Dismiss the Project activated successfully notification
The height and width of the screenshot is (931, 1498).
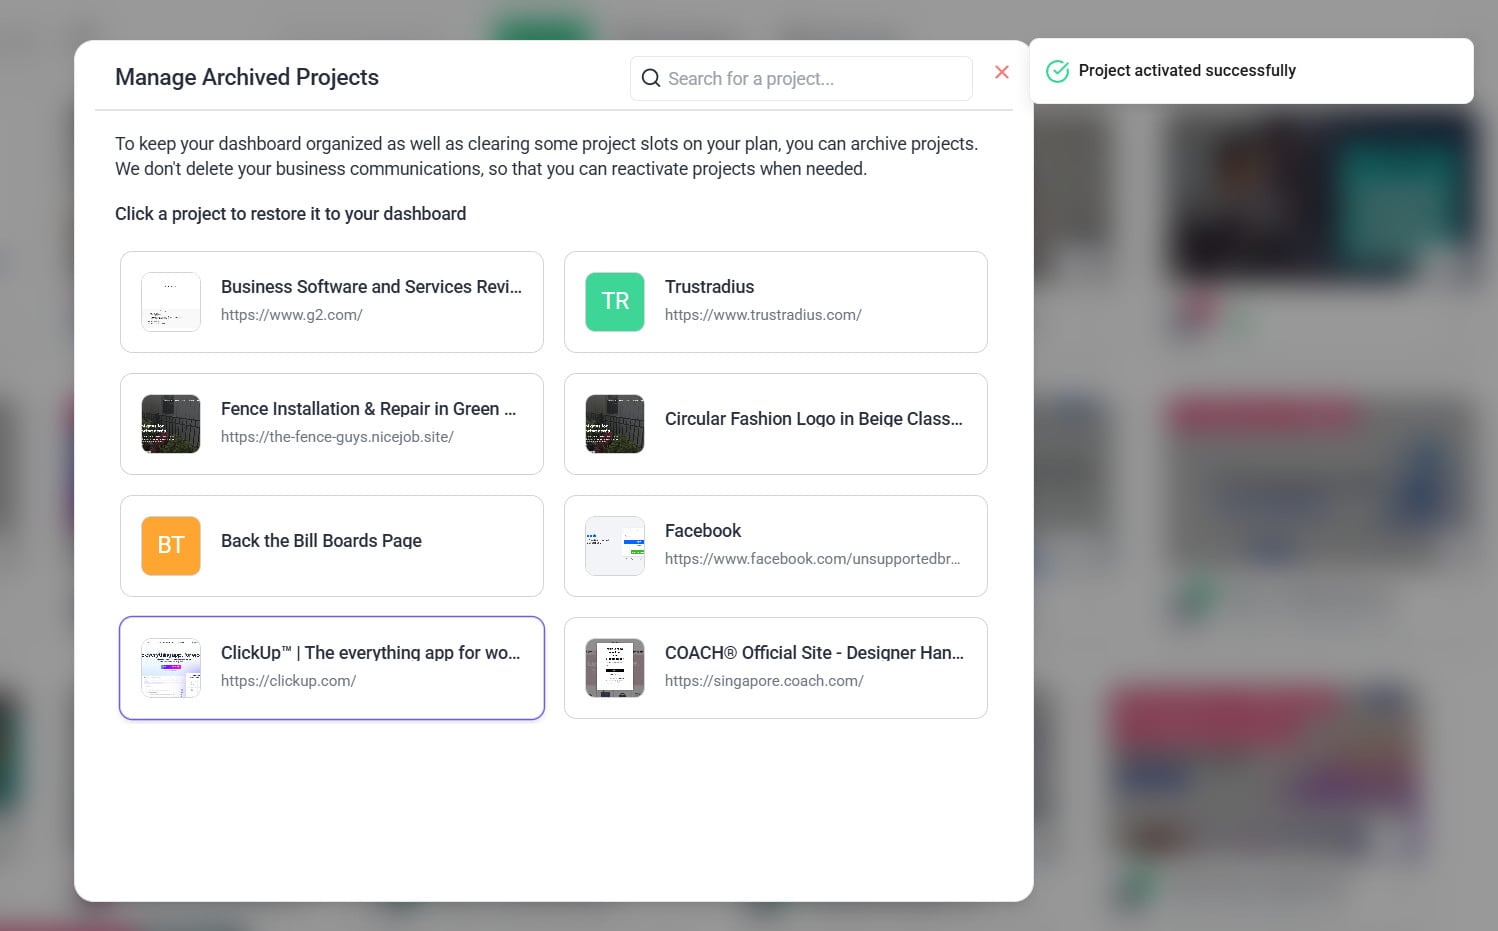point(1250,71)
